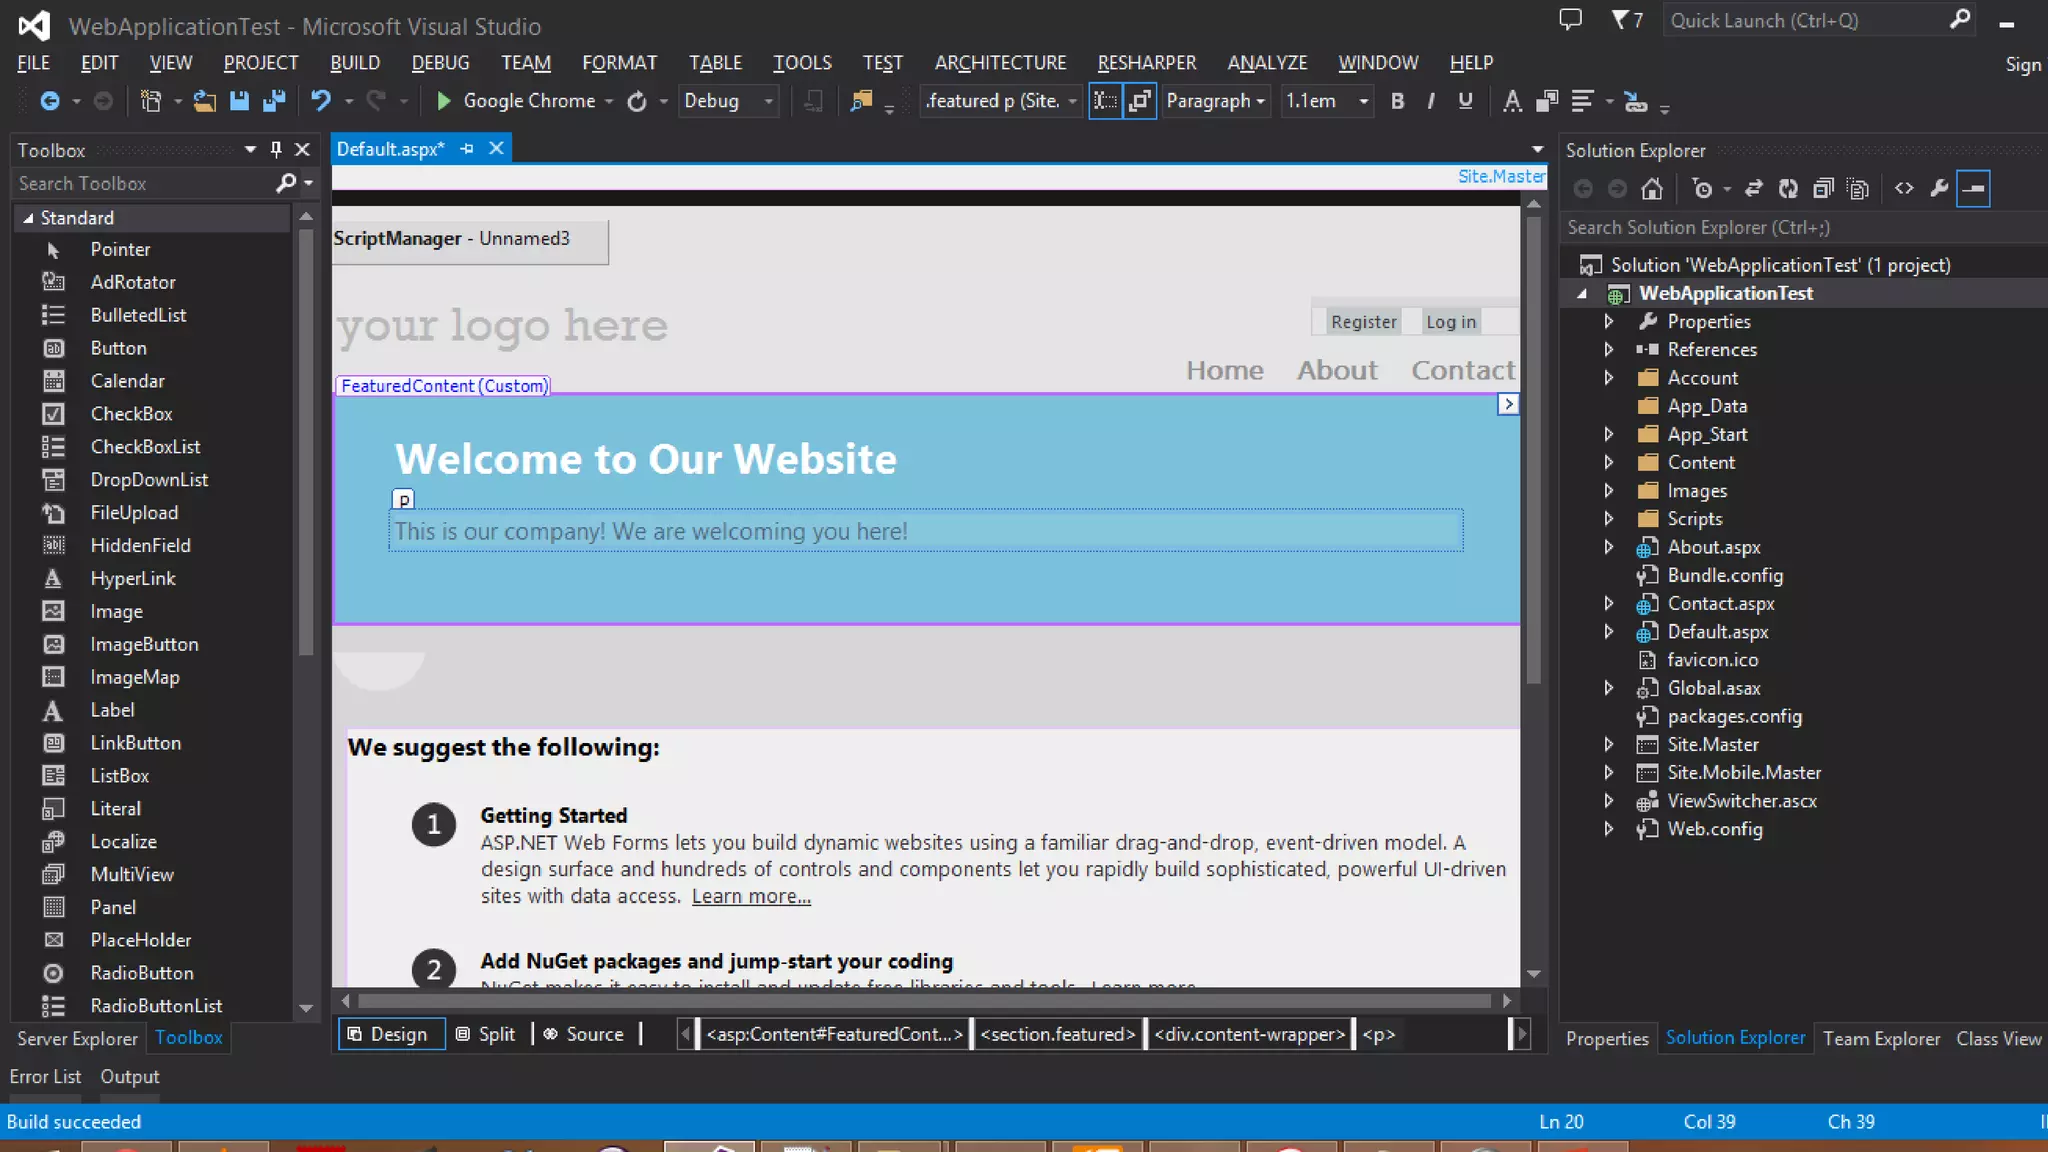The height and width of the screenshot is (1152, 2048).
Task: Click the Search Toolbox field
Action: point(145,183)
